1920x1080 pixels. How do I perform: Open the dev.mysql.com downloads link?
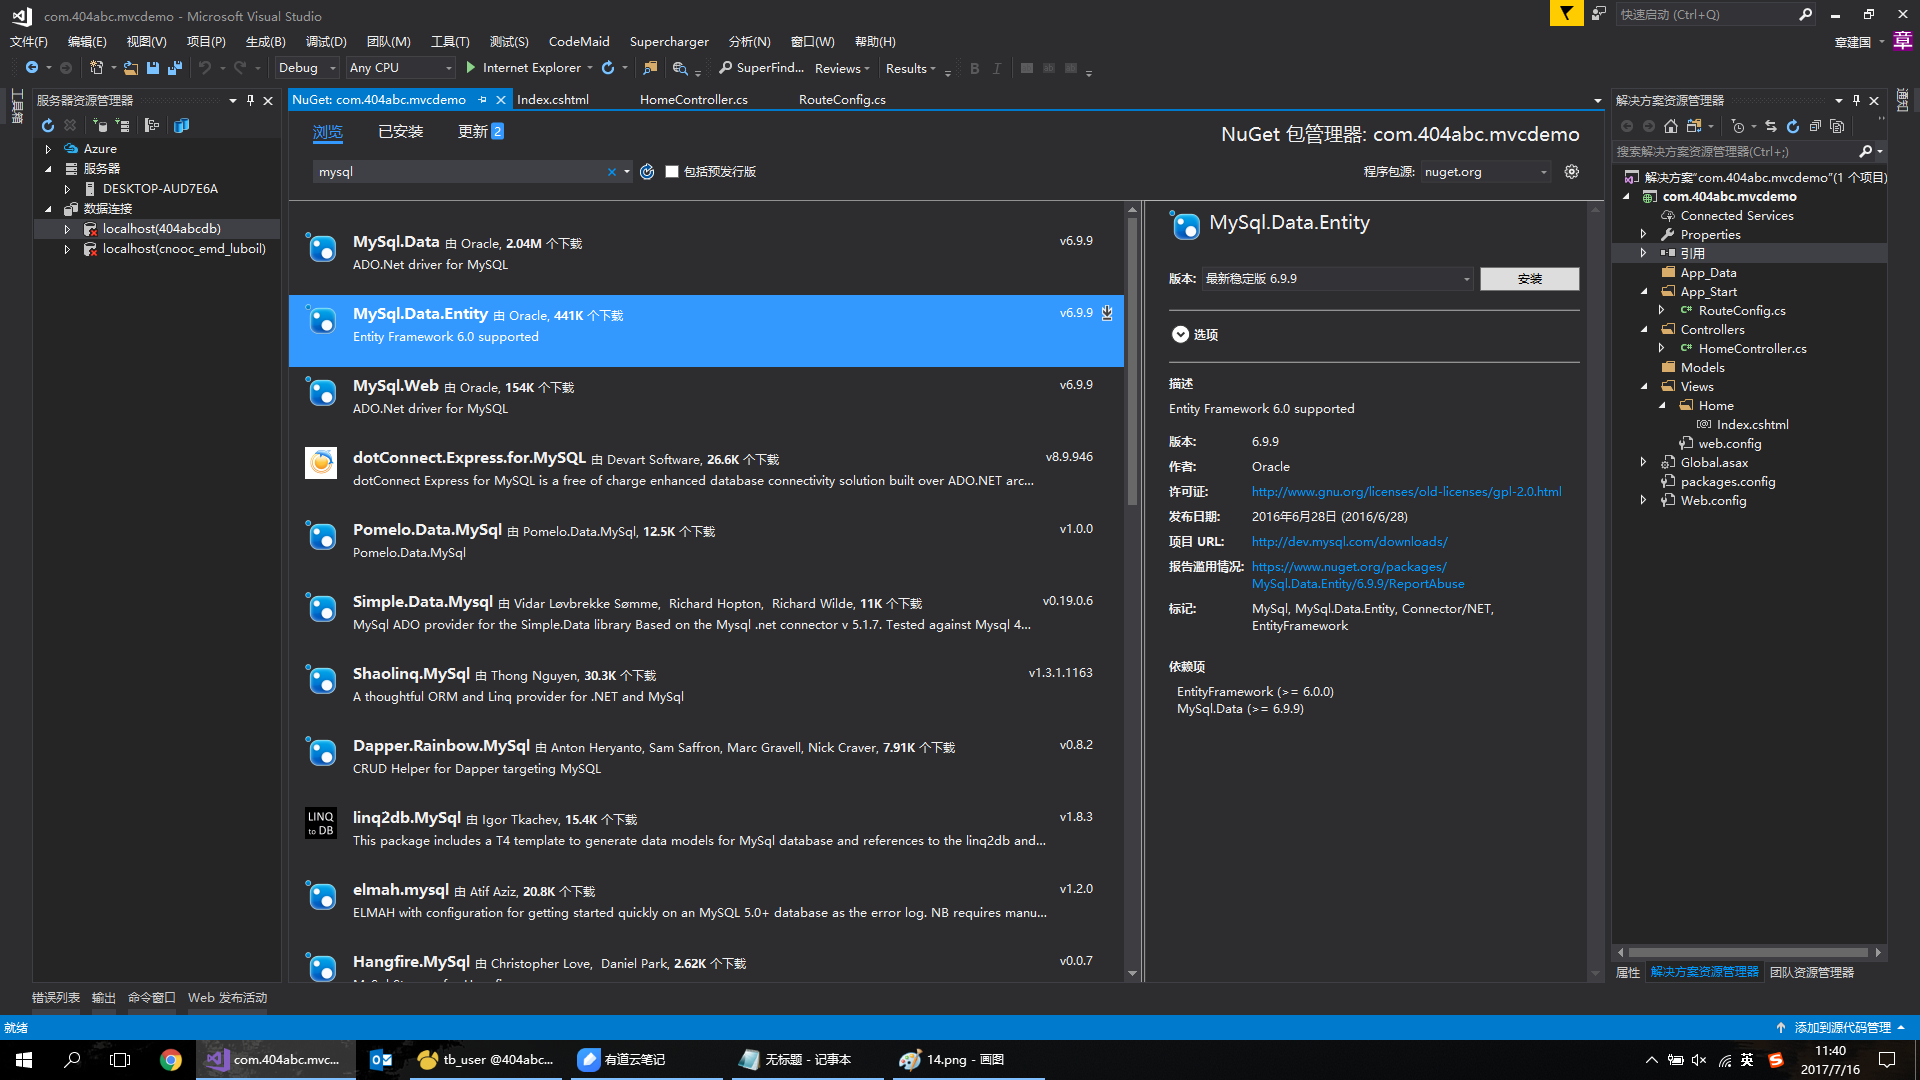coord(1349,542)
